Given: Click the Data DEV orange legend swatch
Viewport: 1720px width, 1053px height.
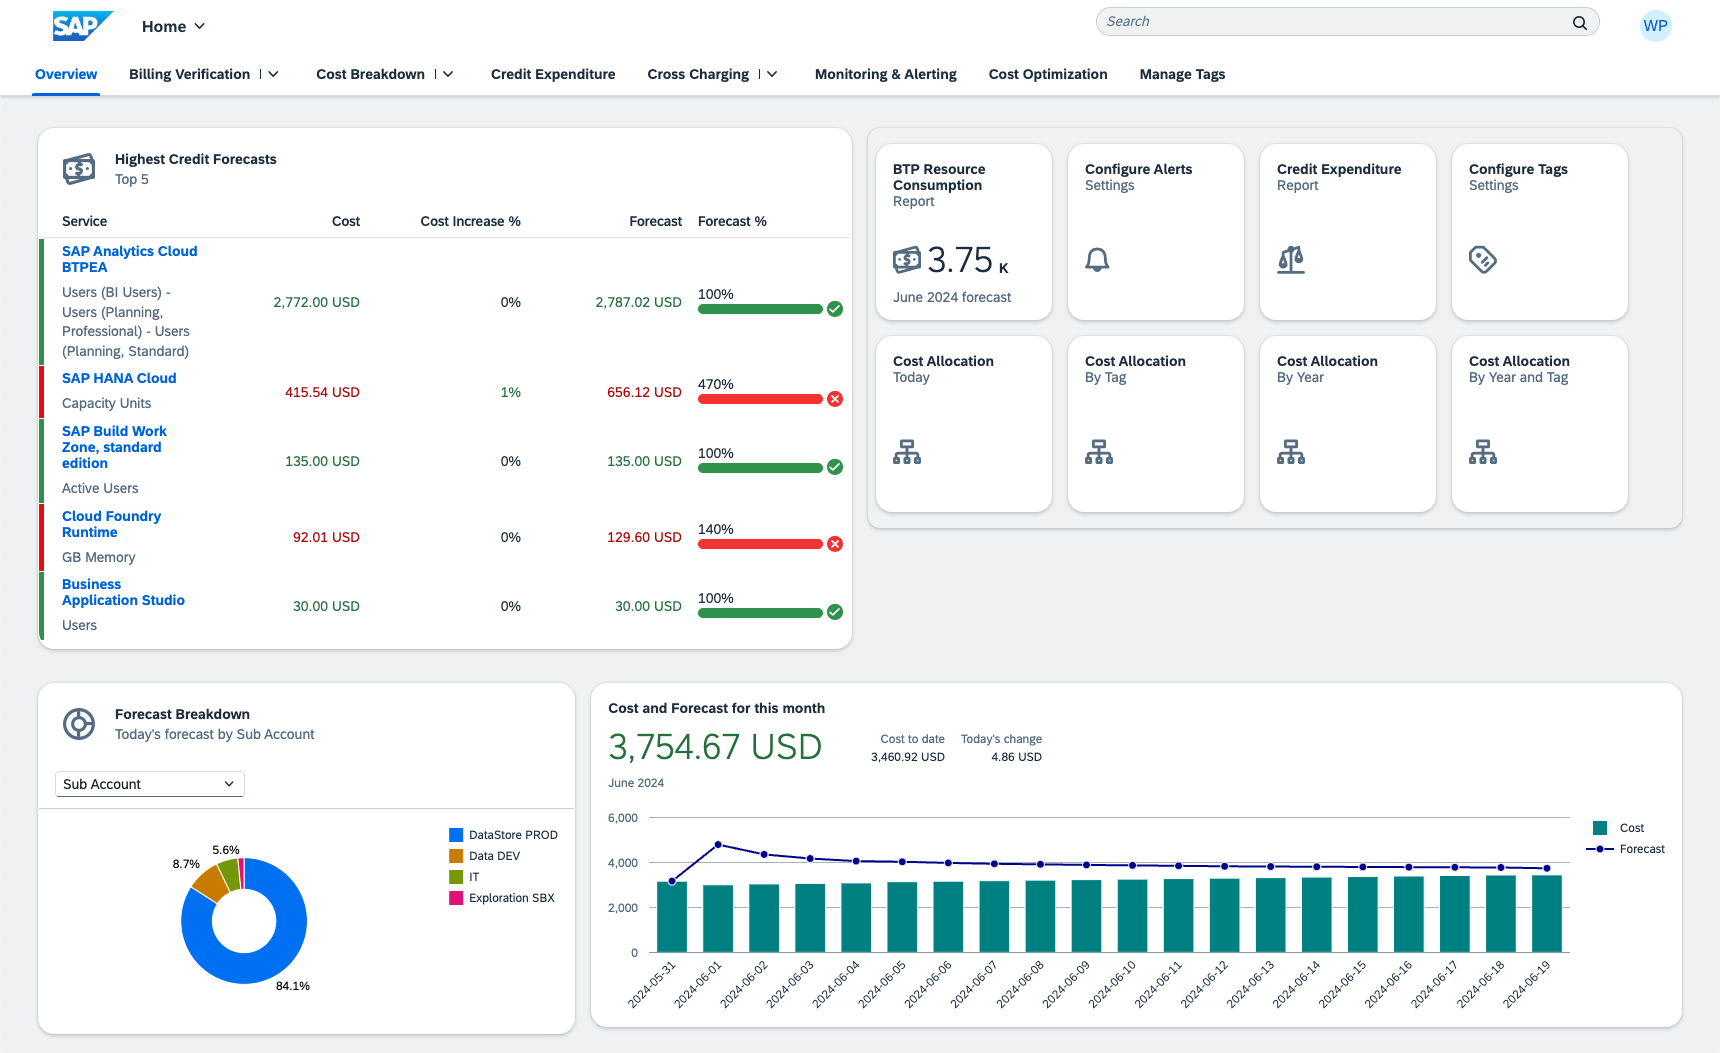Looking at the screenshot, I should click(x=456, y=856).
